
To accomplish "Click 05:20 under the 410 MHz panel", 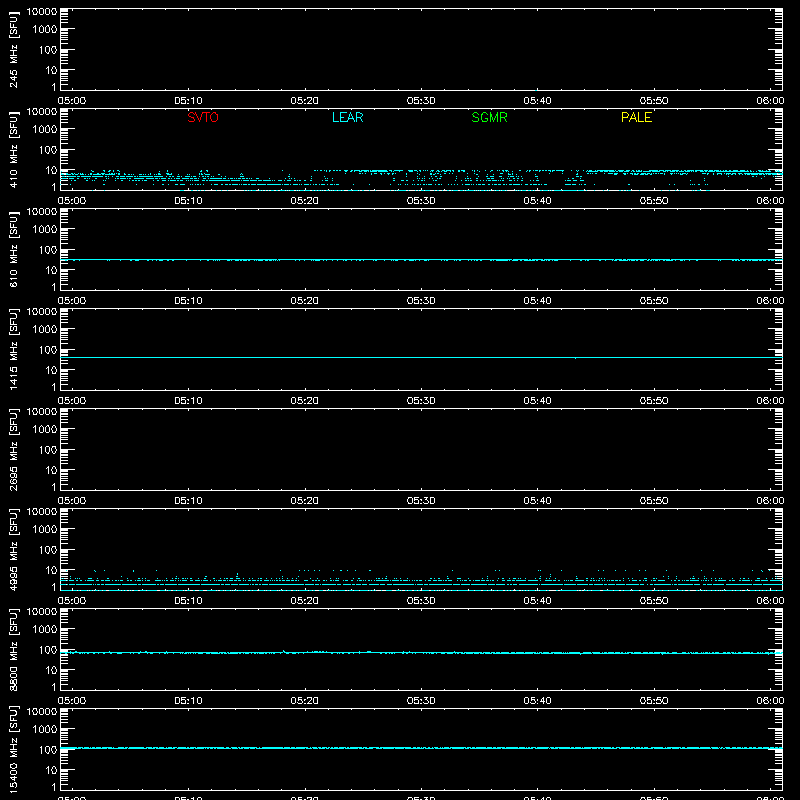I will tap(305, 201).
